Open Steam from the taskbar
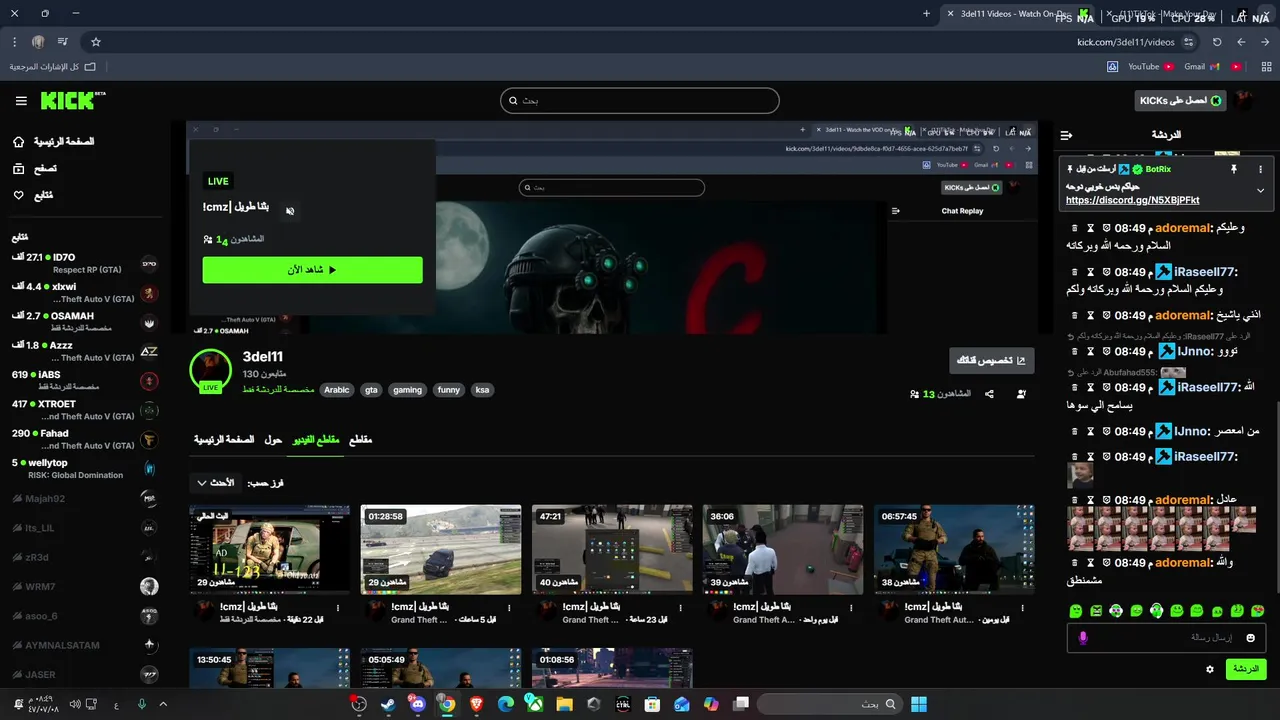1280x720 pixels. coord(388,704)
